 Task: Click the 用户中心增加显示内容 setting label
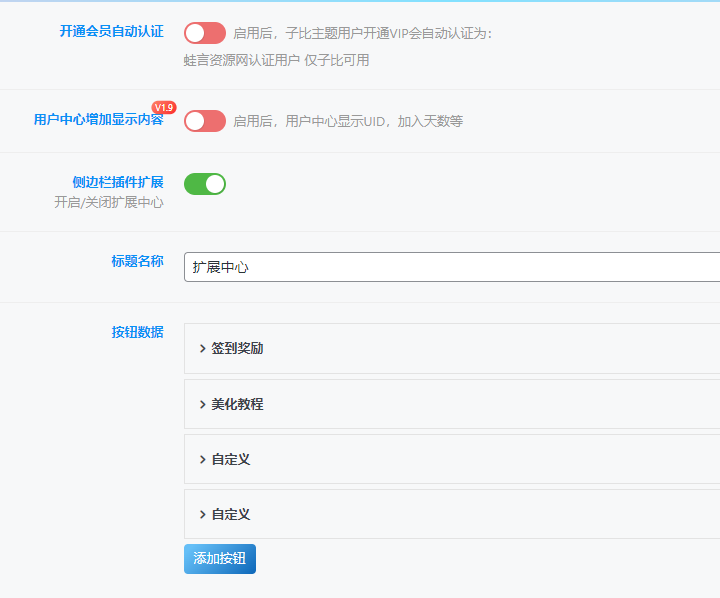click(x=98, y=120)
